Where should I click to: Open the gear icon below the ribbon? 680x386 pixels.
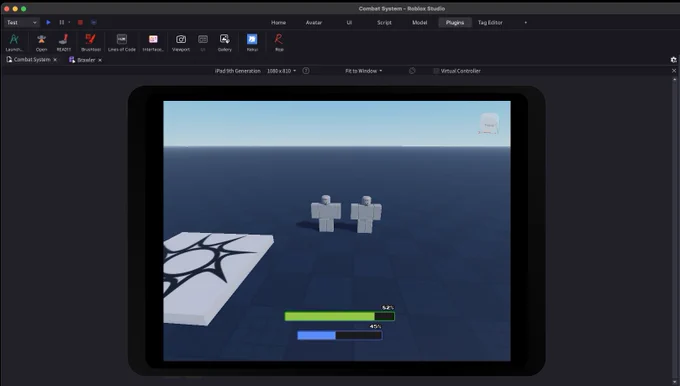pyautogui.click(x=673, y=60)
